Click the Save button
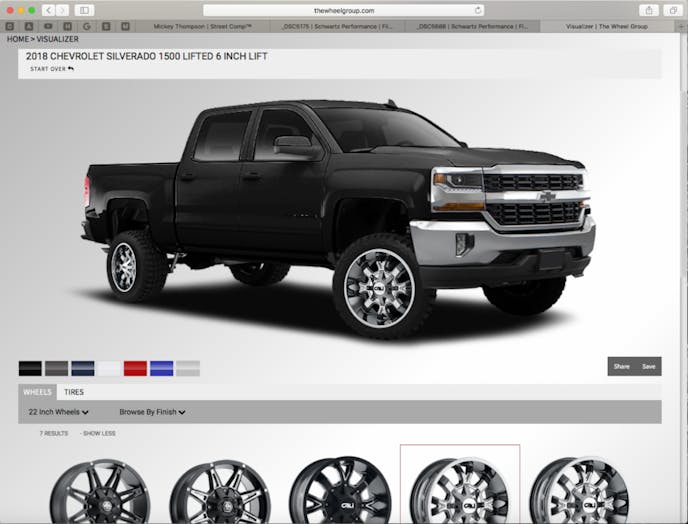688x524 pixels. (648, 366)
